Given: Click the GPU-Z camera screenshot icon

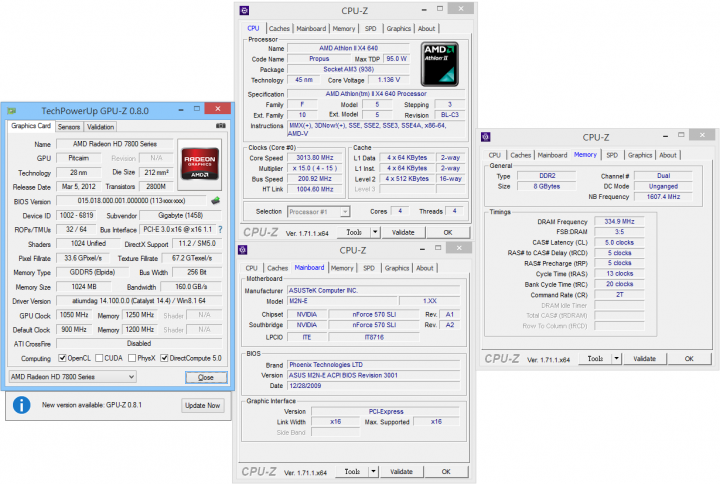Looking at the screenshot, I should pos(221,126).
